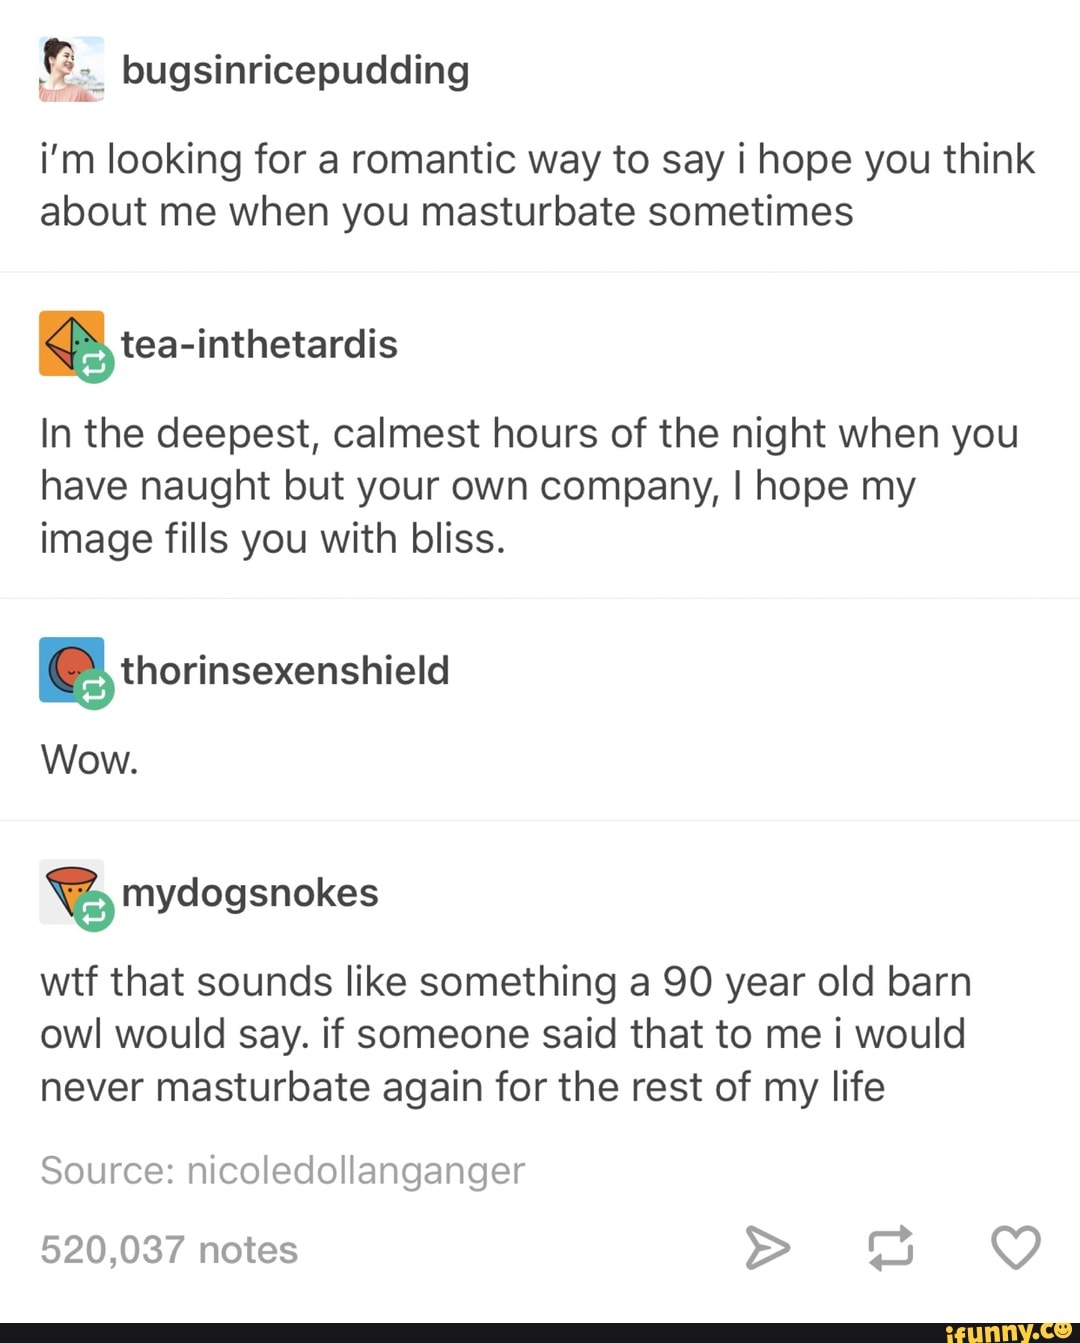Tap the share paper-plane icon
Viewport: 1080px width, 1343px height.
click(767, 1248)
